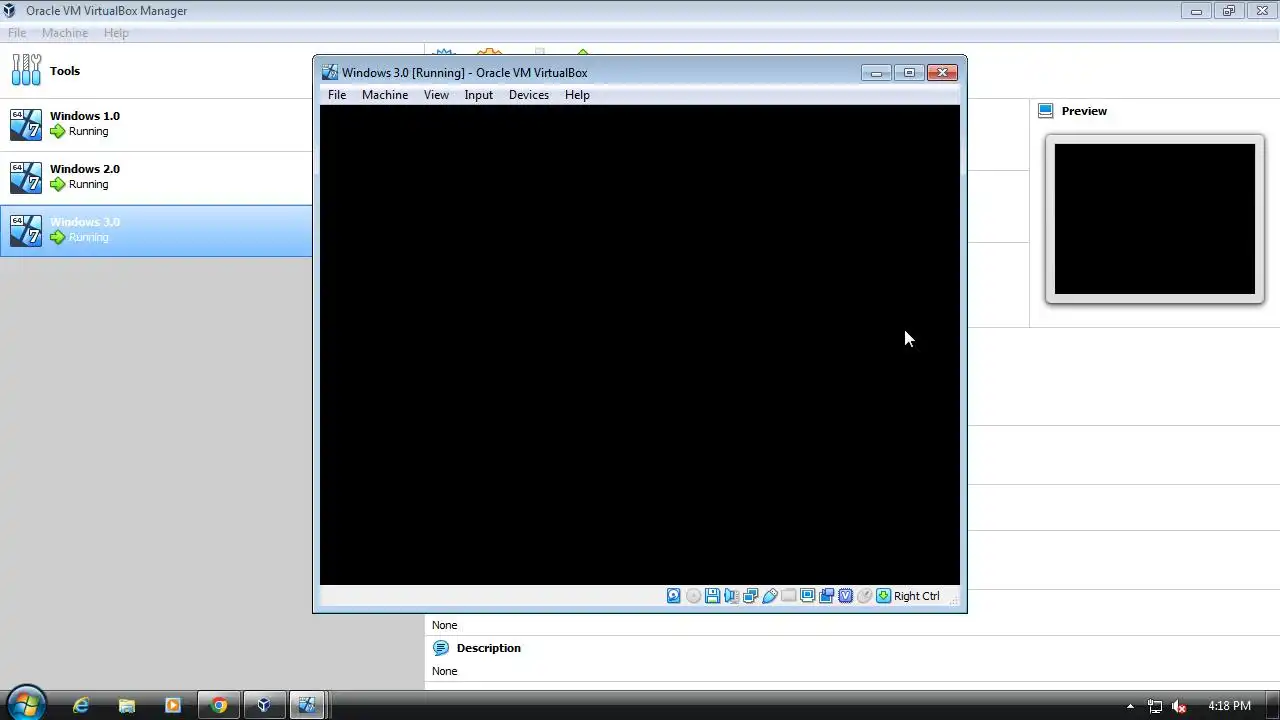
Task: Open the audio settings status icon
Action: tap(731, 596)
